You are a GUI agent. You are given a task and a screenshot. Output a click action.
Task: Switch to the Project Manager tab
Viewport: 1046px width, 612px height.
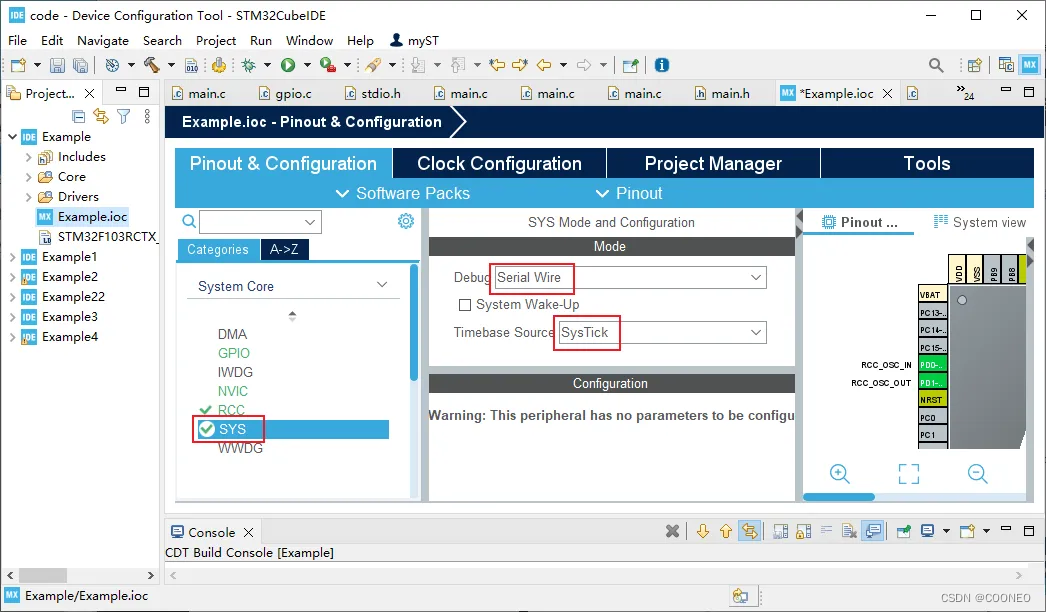[713, 164]
